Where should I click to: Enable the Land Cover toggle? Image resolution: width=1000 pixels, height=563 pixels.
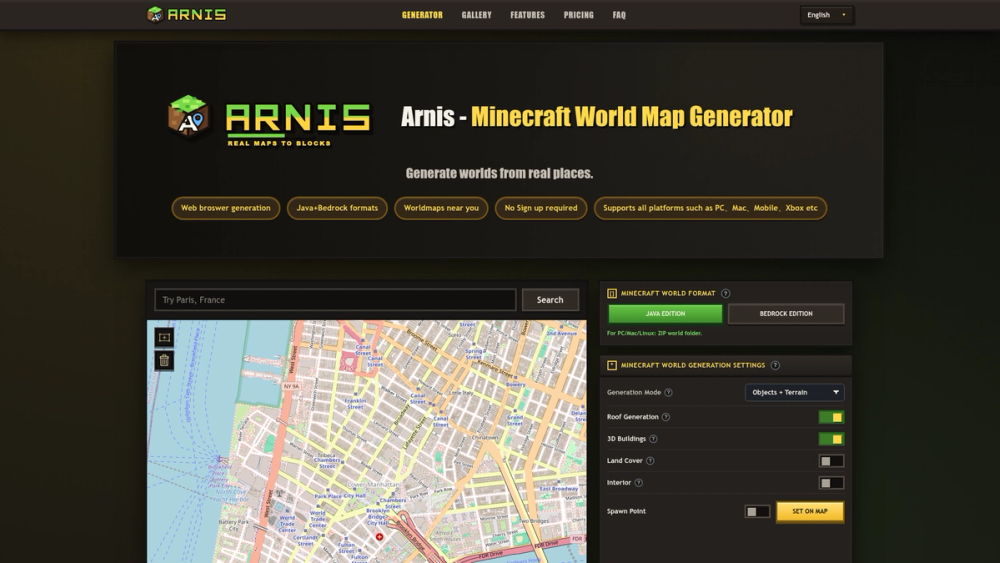click(831, 461)
